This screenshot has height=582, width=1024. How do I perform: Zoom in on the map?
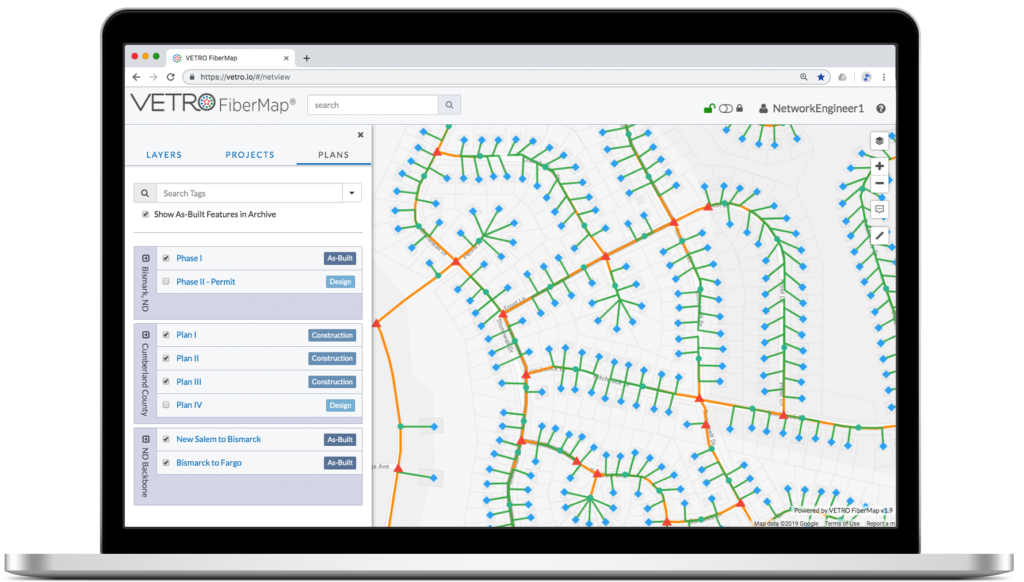(x=879, y=166)
